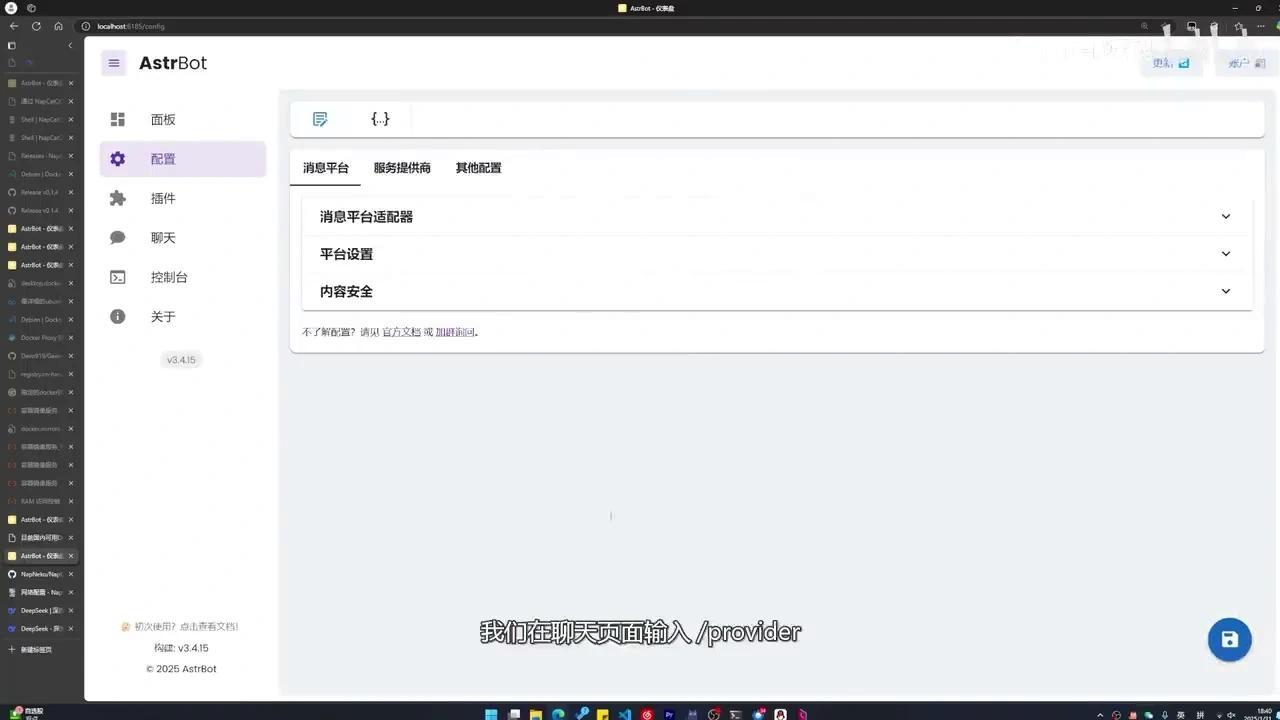This screenshot has width=1280, height=720.
Task: Click the 关于 info icon
Action: click(118, 316)
